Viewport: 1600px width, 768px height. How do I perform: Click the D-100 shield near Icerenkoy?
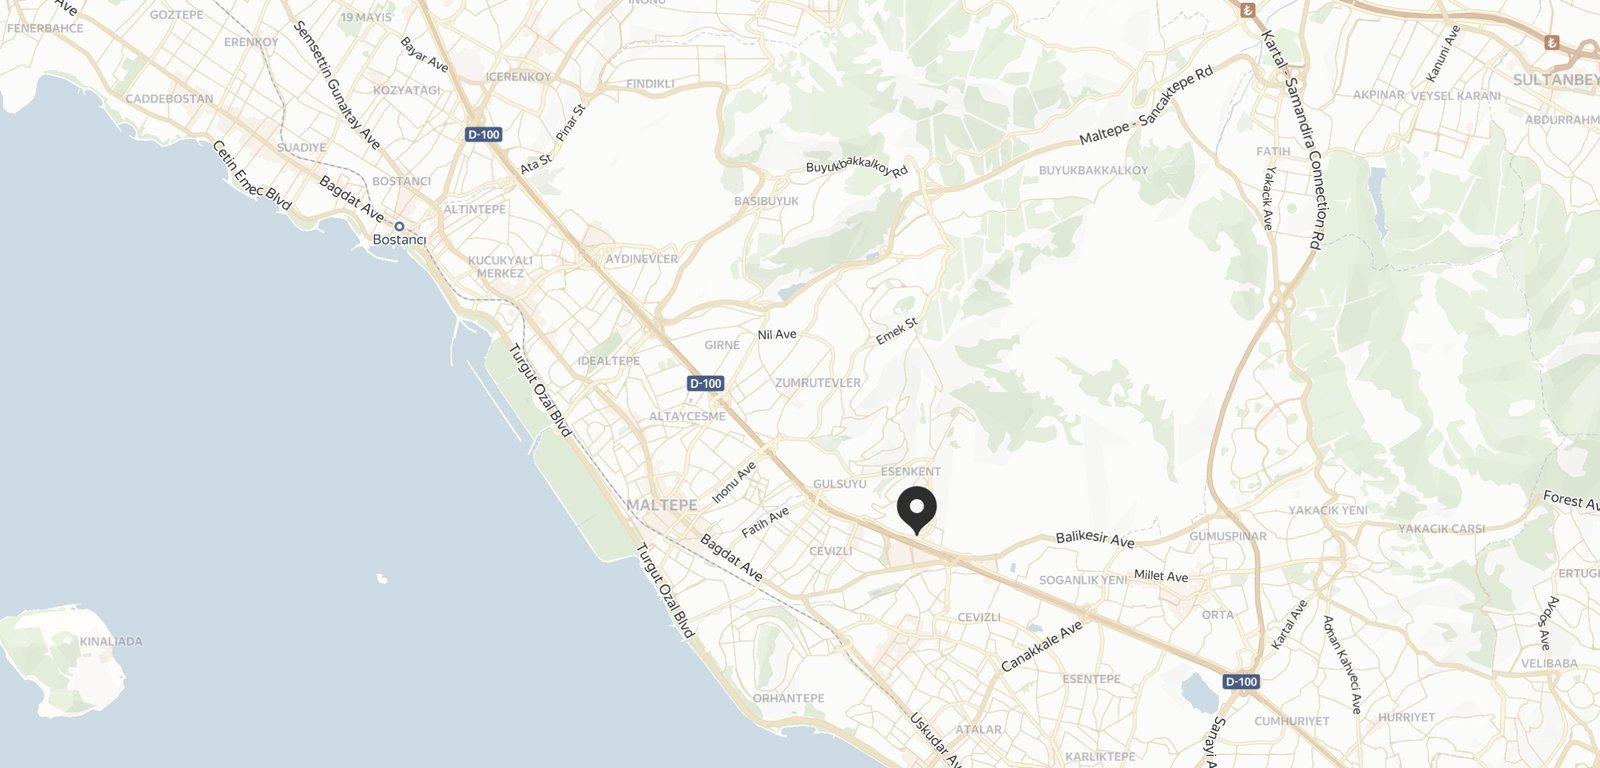pyautogui.click(x=484, y=134)
